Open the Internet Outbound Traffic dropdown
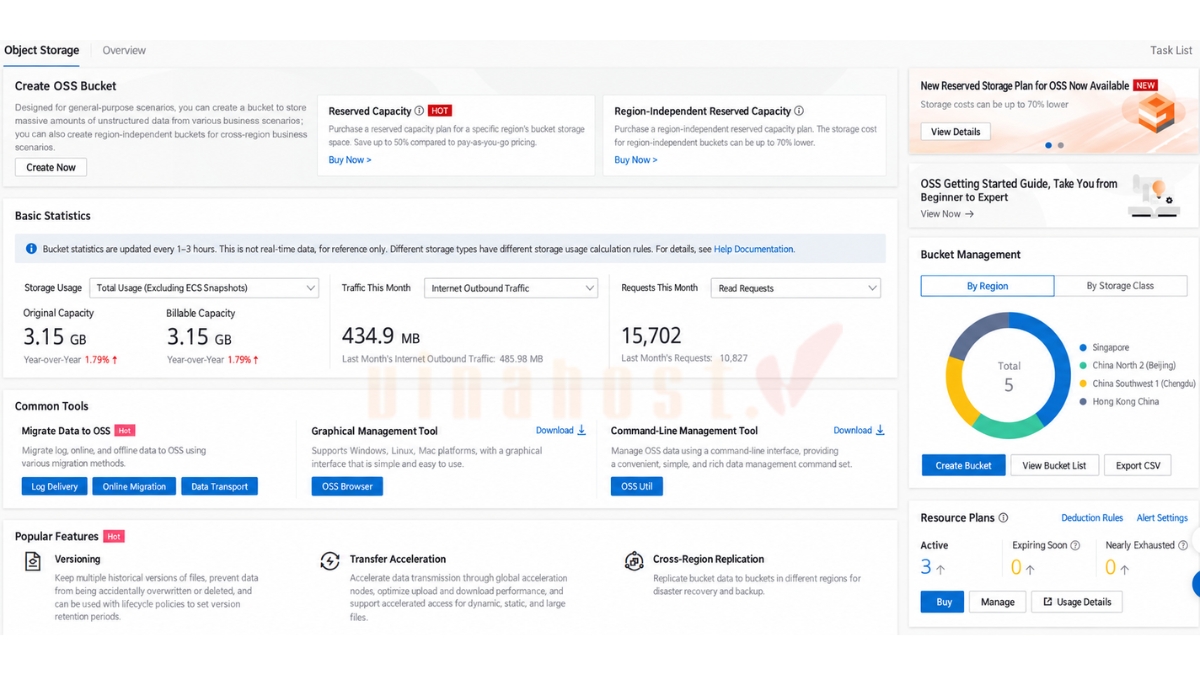This screenshot has width=1200, height=675. tap(511, 288)
